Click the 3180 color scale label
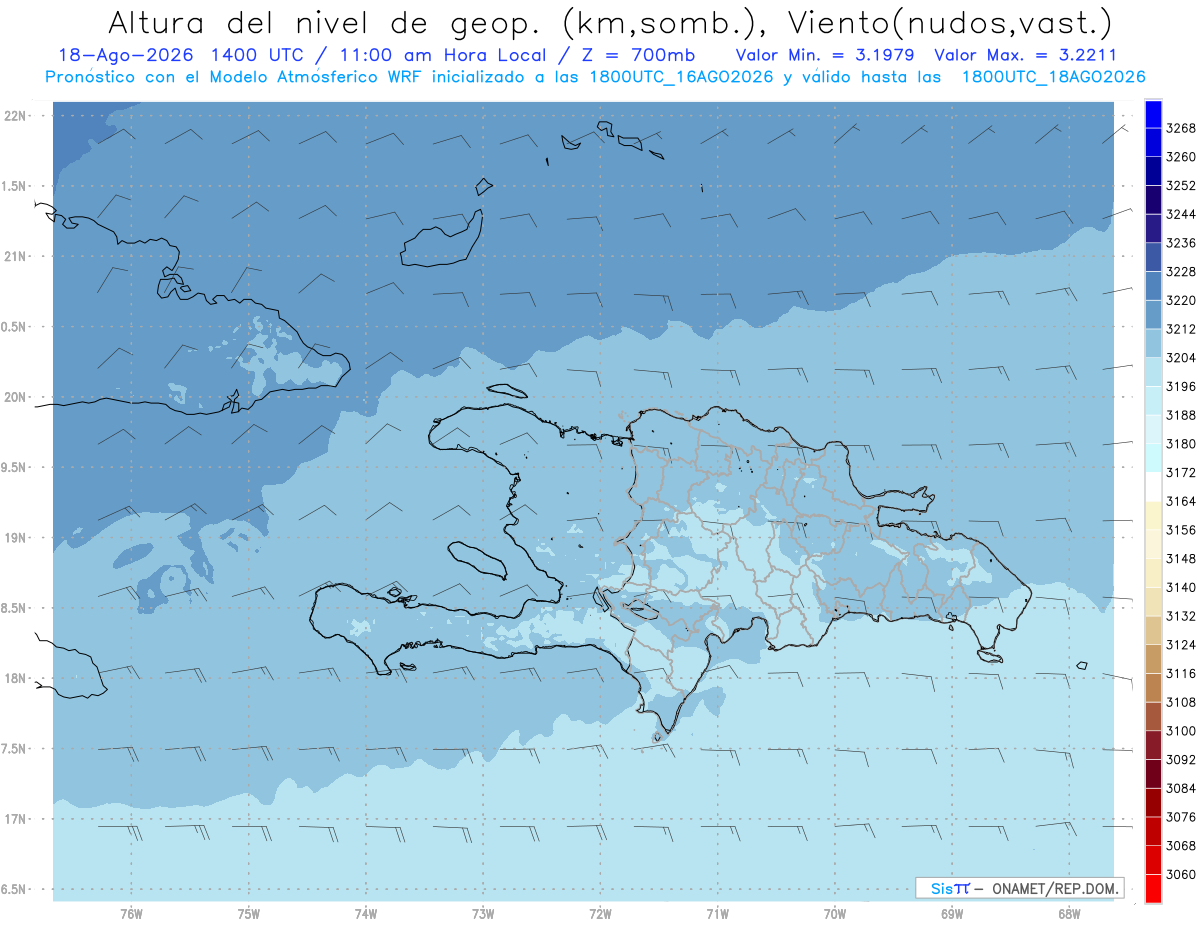1200x927 pixels. [1181, 444]
